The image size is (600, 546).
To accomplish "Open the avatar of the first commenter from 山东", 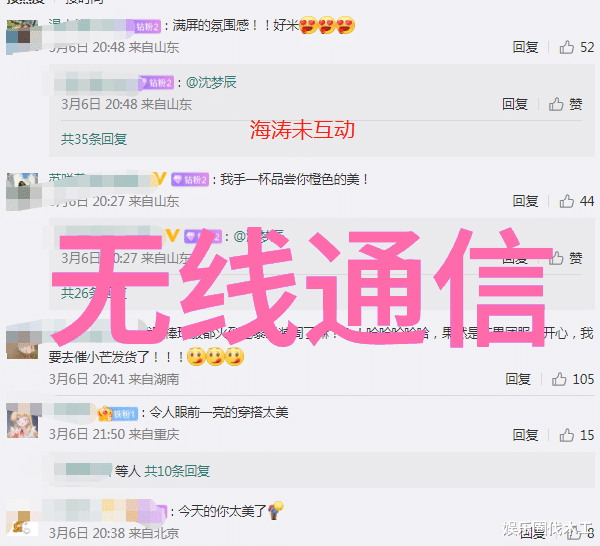I will pyautogui.click(x=22, y=37).
